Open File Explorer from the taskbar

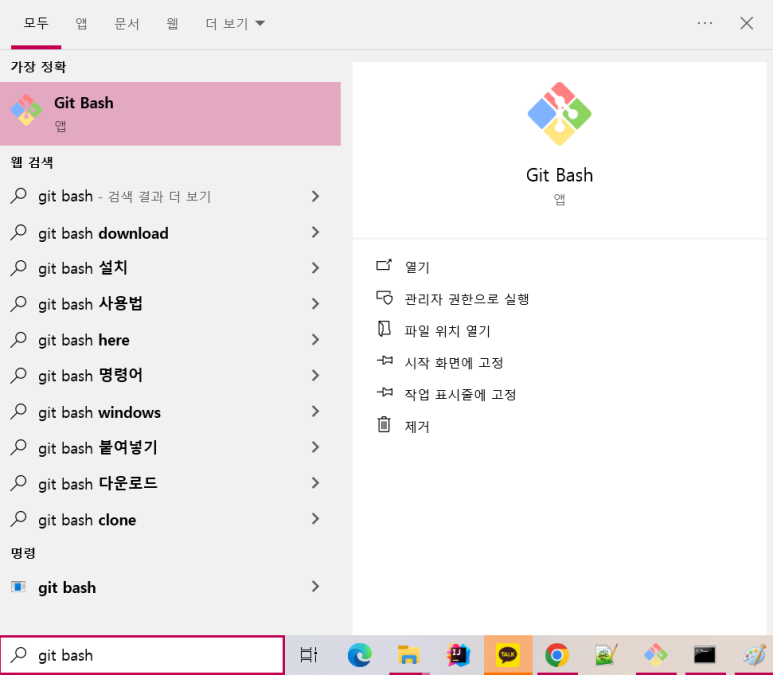tap(409, 655)
